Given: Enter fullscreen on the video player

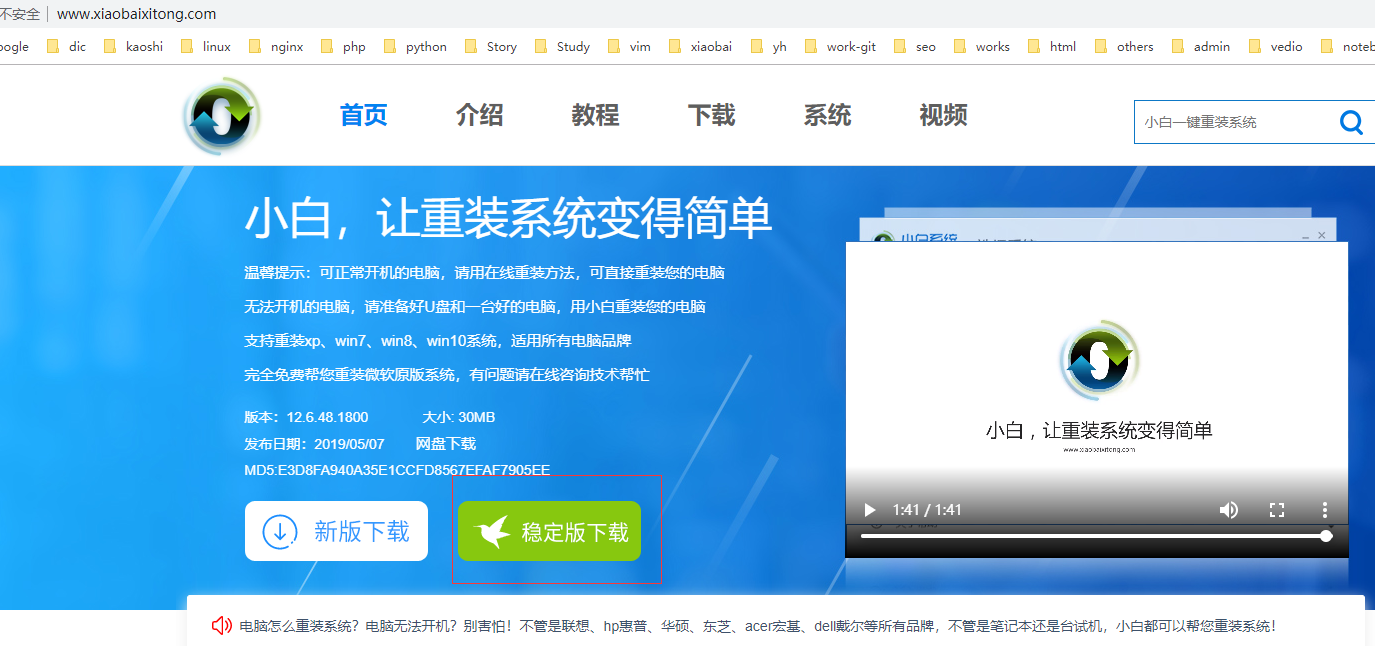Looking at the screenshot, I should click(x=1276, y=509).
